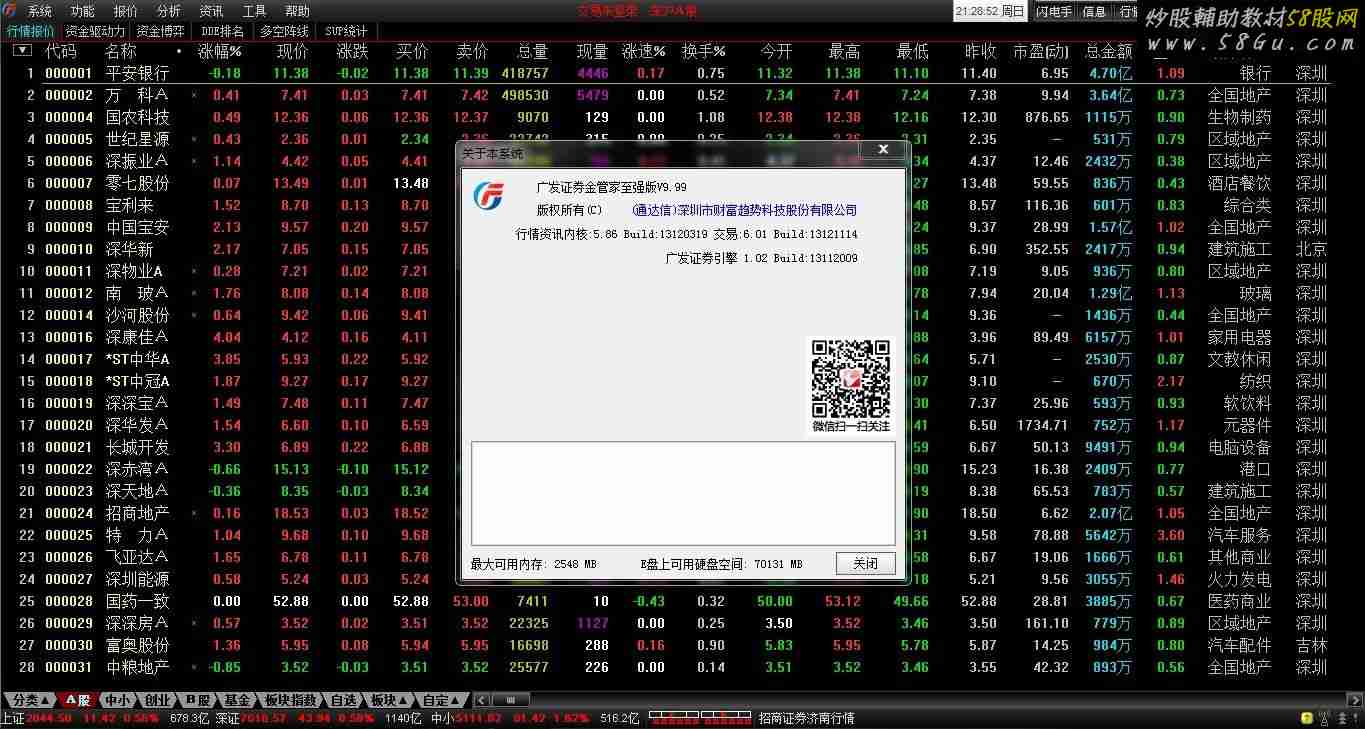Viewport: 1365px width, 729px height.
Task: Click the horizontal scrollbar thumb
Action: pyautogui.click(x=510, y=700)
